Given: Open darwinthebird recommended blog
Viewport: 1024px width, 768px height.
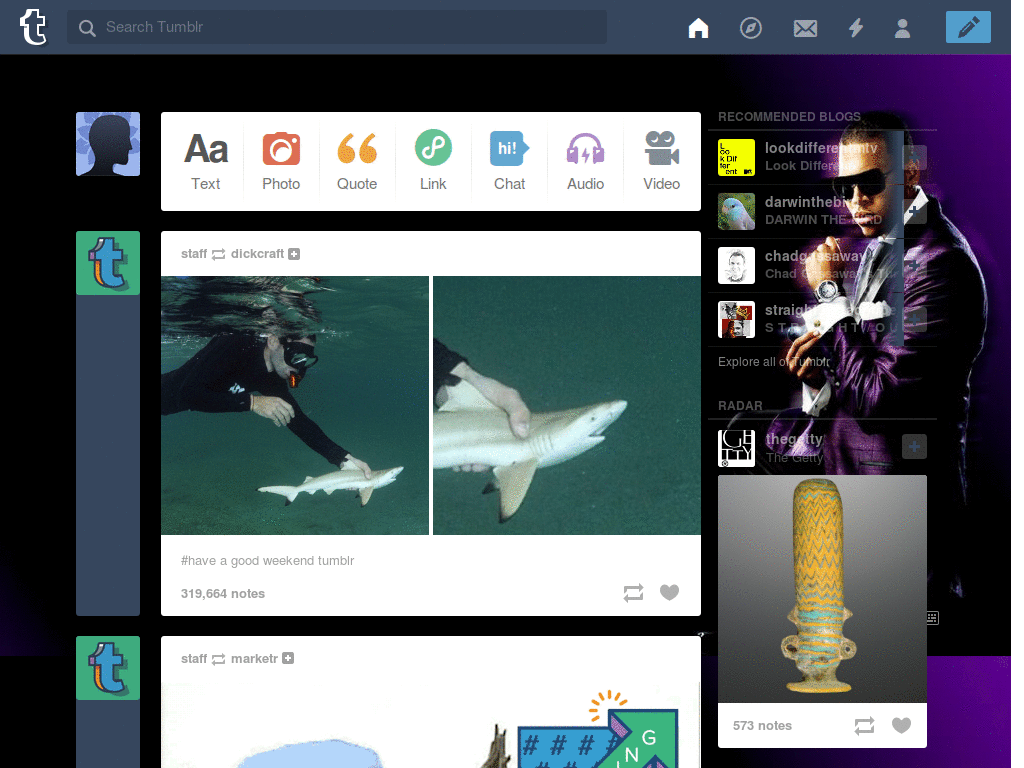Looking at the screenshot, I should pyautogui.click(x=810, y=202).
